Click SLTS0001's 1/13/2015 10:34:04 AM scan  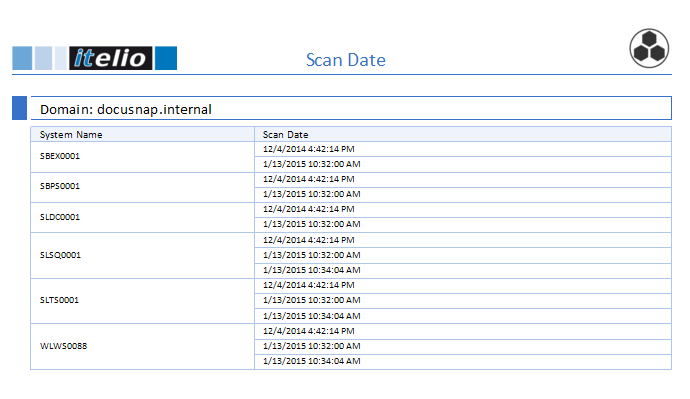tap(312, 316)
